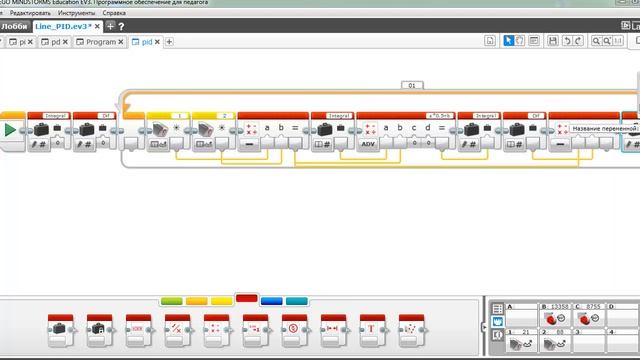This screenshot has width=640, height=360.
Task: Open the blue Advanced blocks palette
Action: [271, 301]
